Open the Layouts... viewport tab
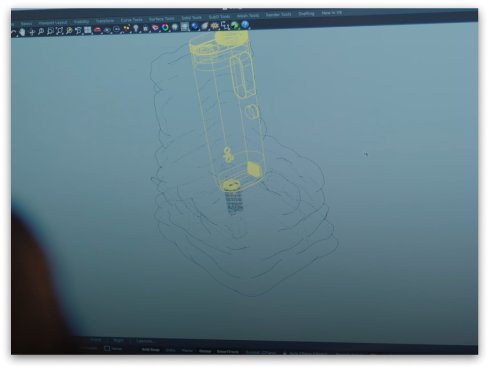The height and width of the screenshot is (369, 489). pos(146,341)
